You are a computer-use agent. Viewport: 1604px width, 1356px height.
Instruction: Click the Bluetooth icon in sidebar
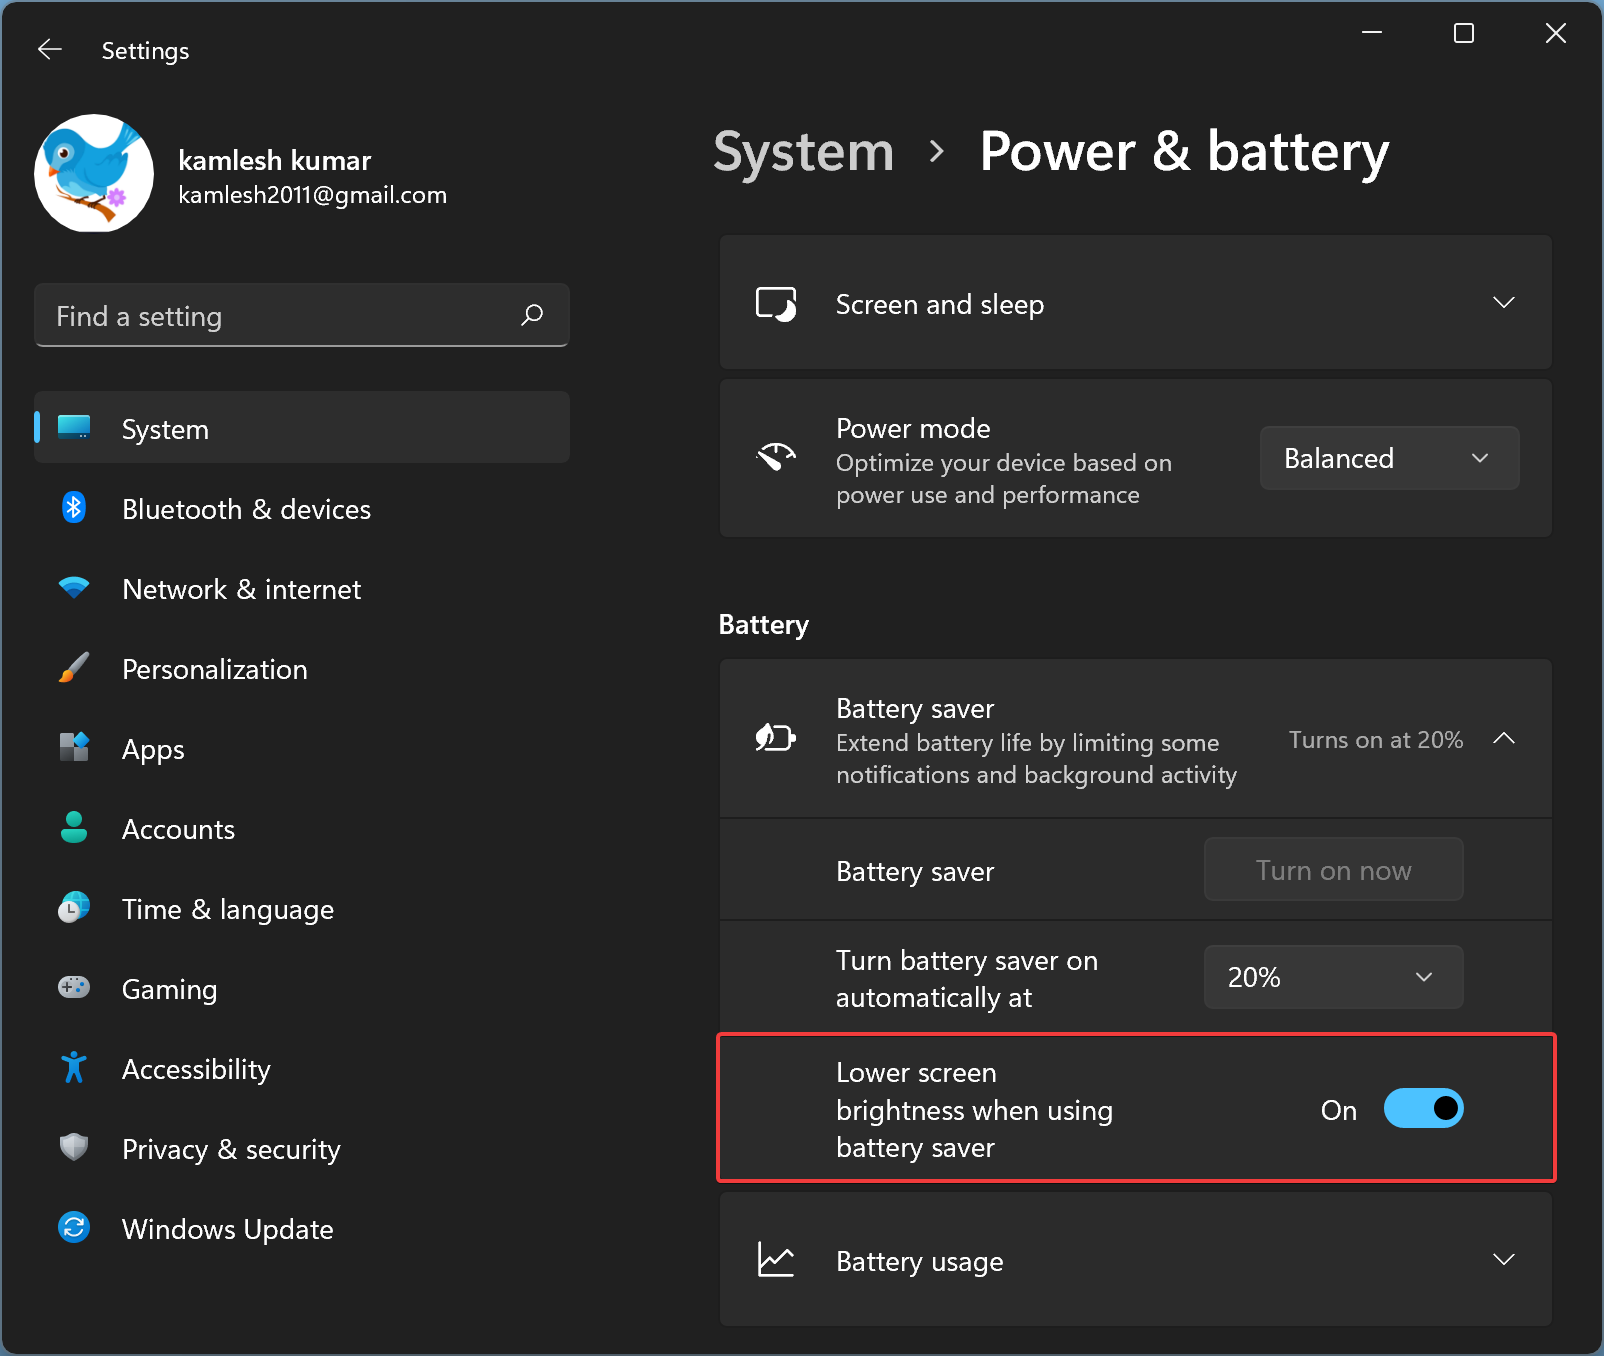click(74, 508)
